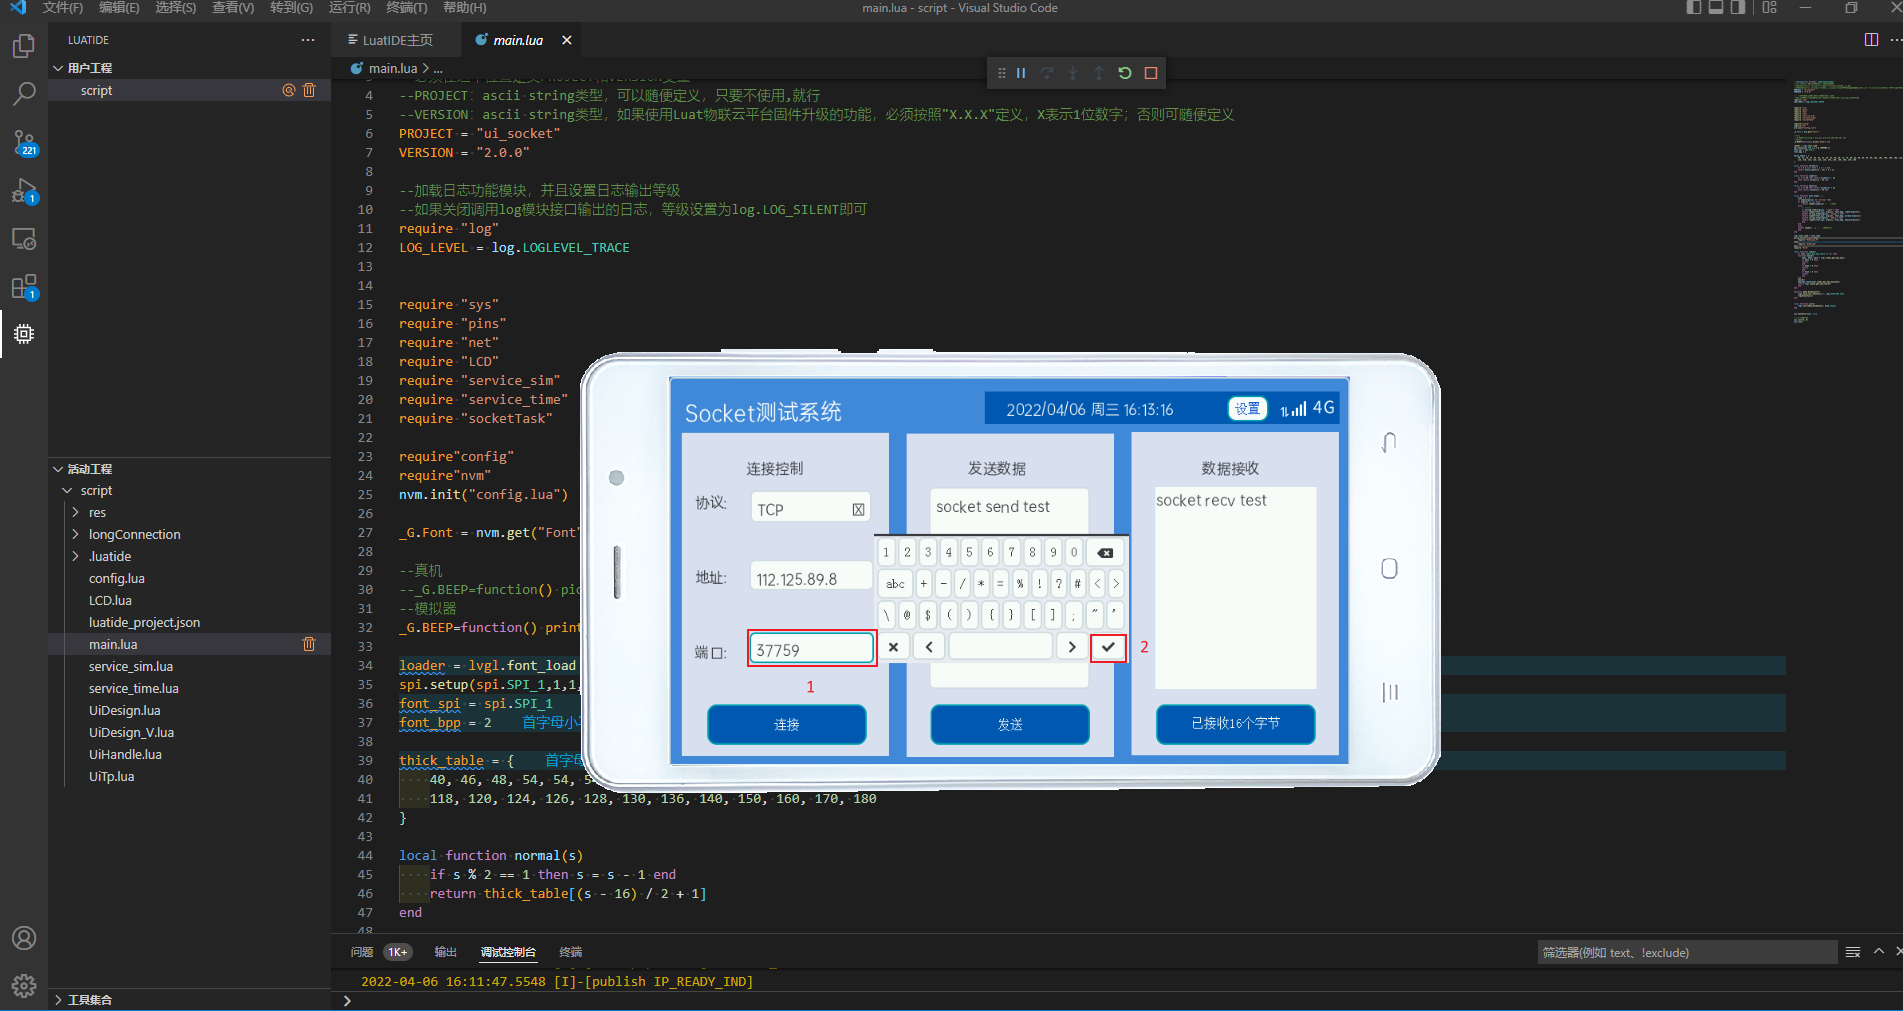Switch to 终端 panel tab
Screen dimensions: 1903x1011
pyautogui.click(x=570, y=952)
